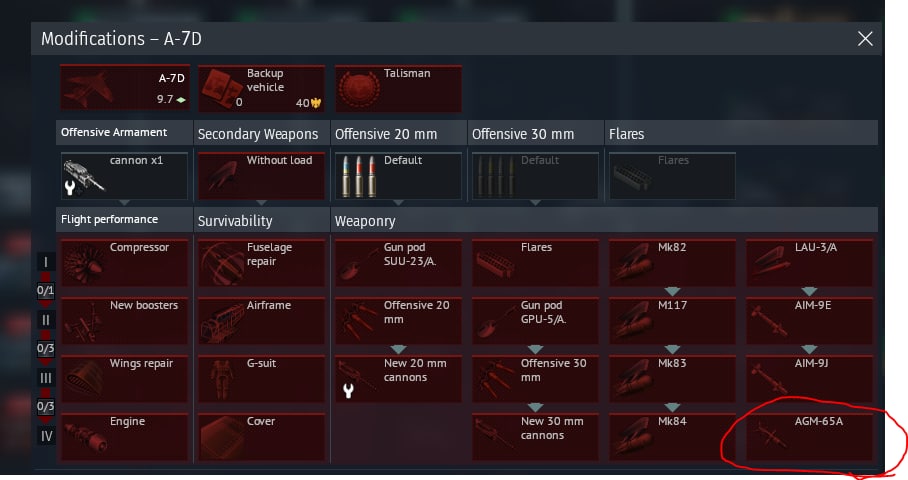Image resolution: width=908 pixels, height=480 pixels.
Task: Choose the Default 30 mm ammo belt
Action: 535,176
